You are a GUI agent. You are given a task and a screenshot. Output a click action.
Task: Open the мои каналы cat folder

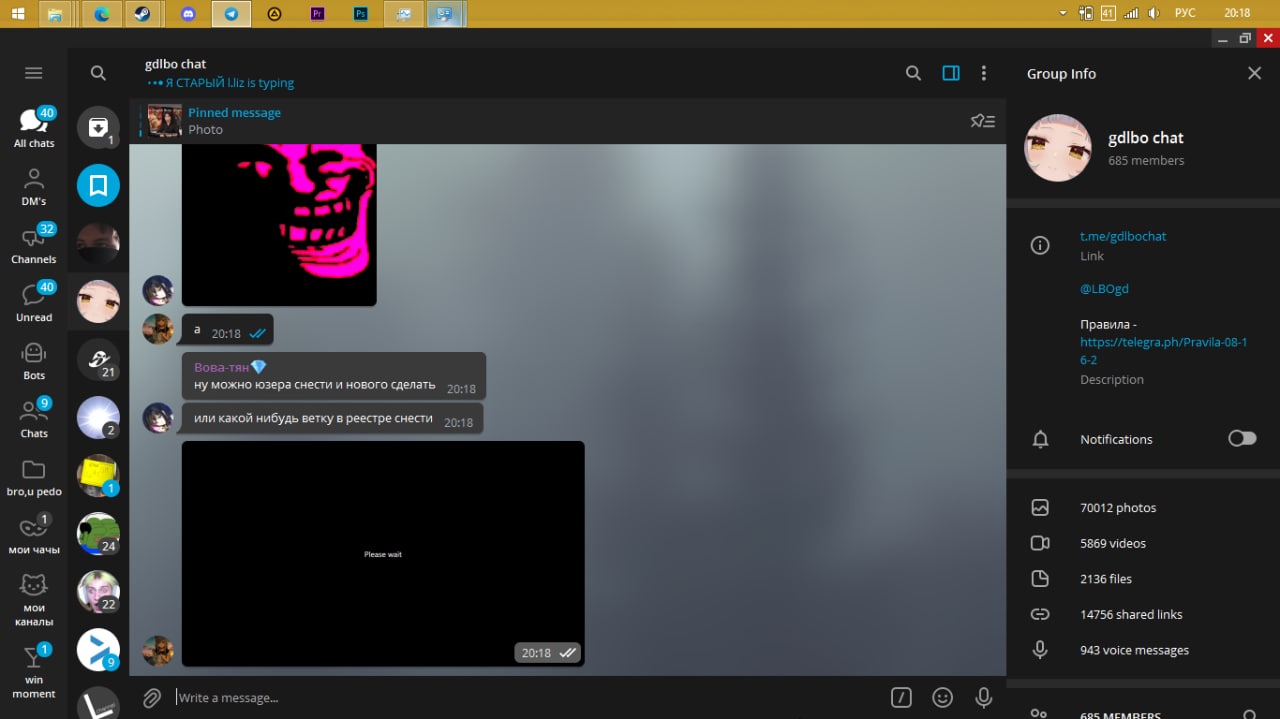(x=34, y=600)
